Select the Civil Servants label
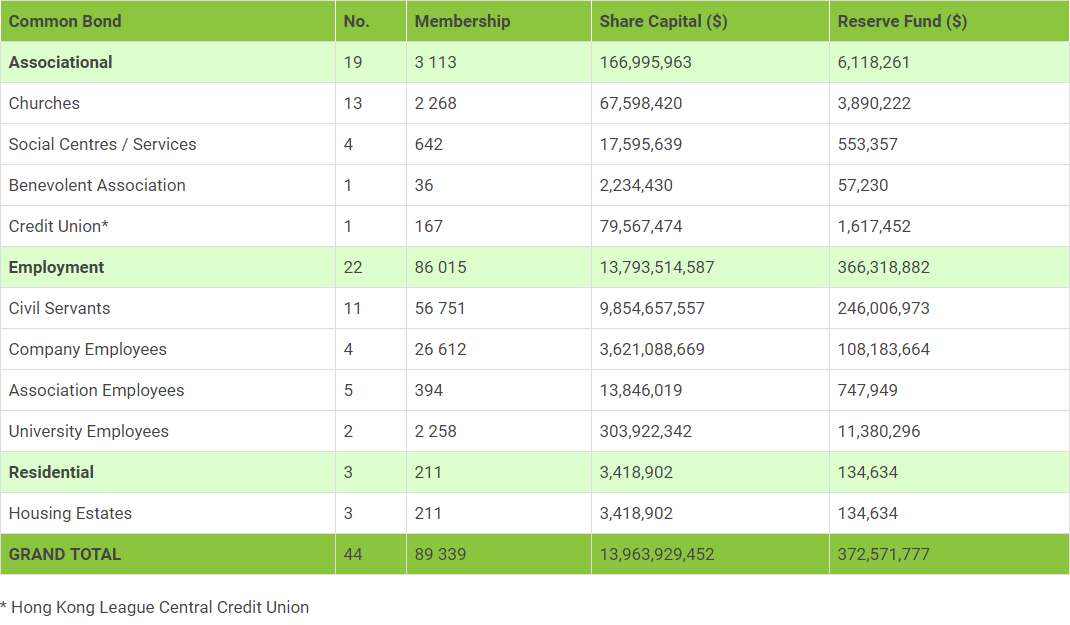This screenshot has width=1070, height=625. [59, 308]
